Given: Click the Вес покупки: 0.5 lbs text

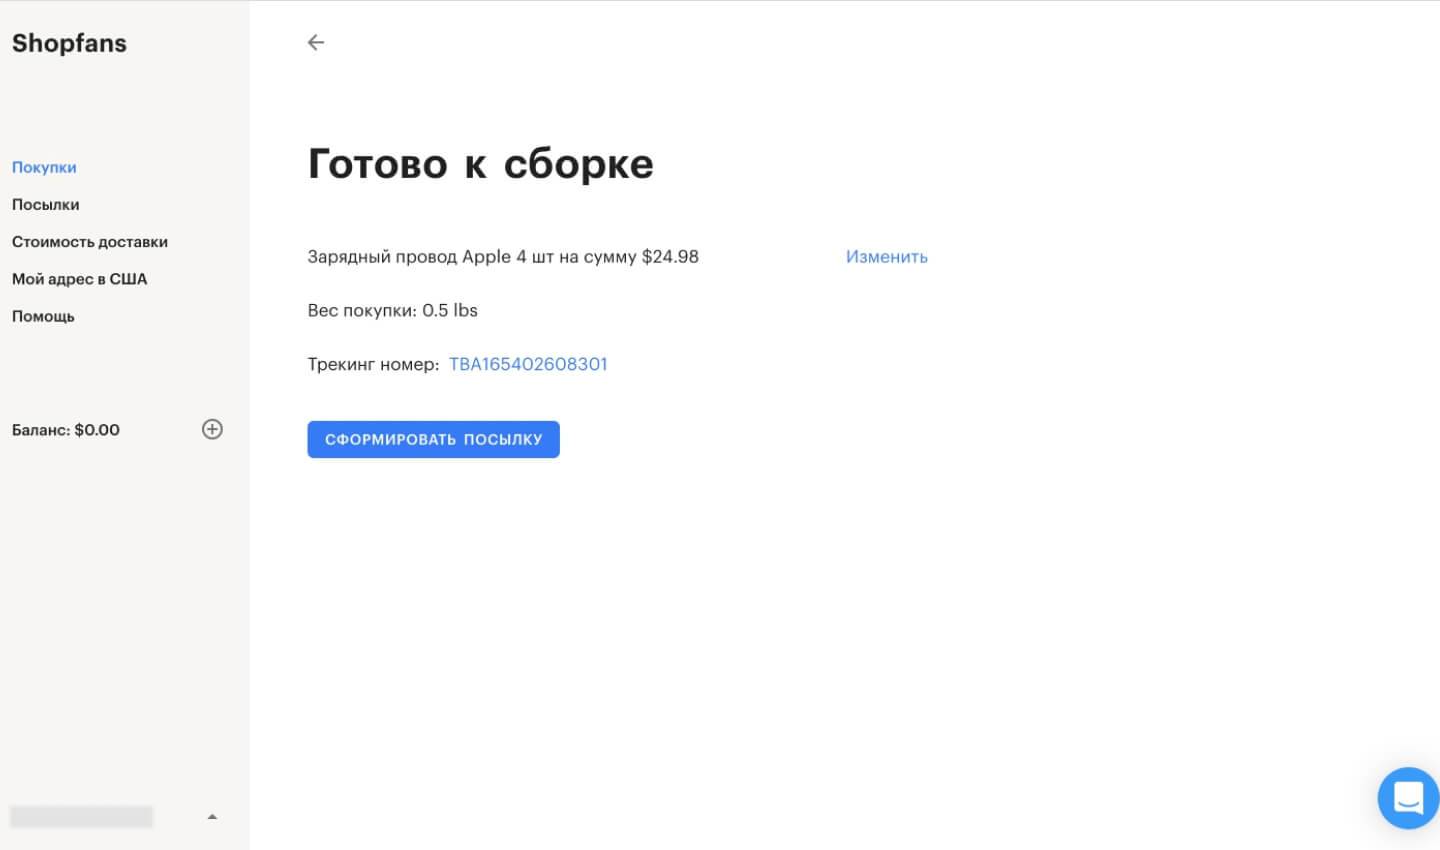Looking at the screenshot, I should pyautogui.click(x=392, y=310).
